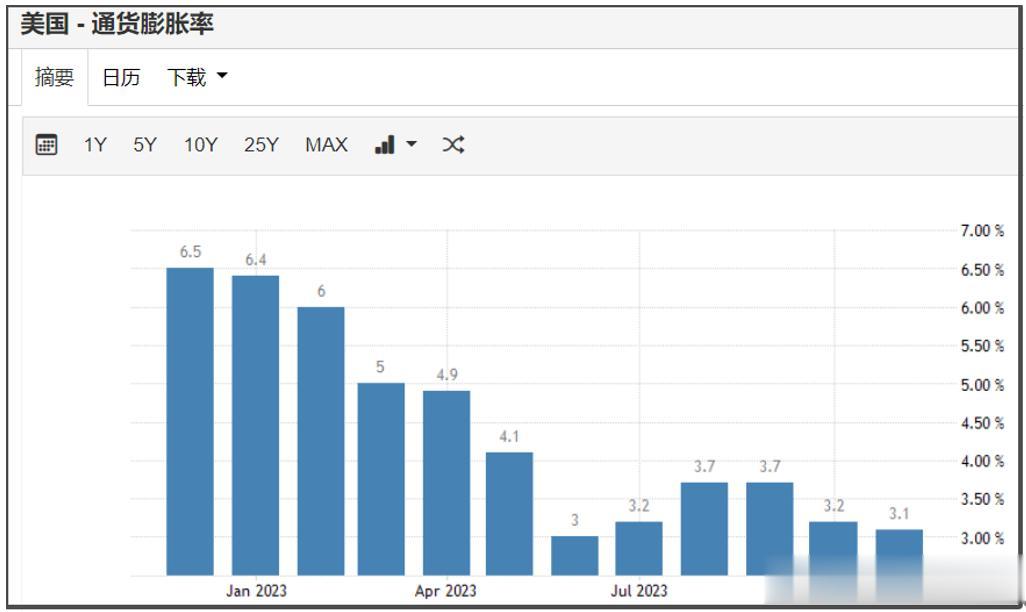Screen dimensions: 1026x612
Task: Click the Jan 2023 axis label
Action: 256,591
